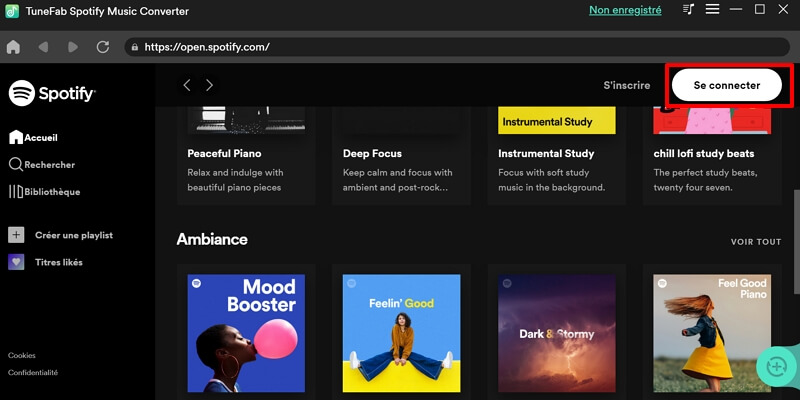
Task: Click the Non enregistré link
Action: (x=625, y=10)
